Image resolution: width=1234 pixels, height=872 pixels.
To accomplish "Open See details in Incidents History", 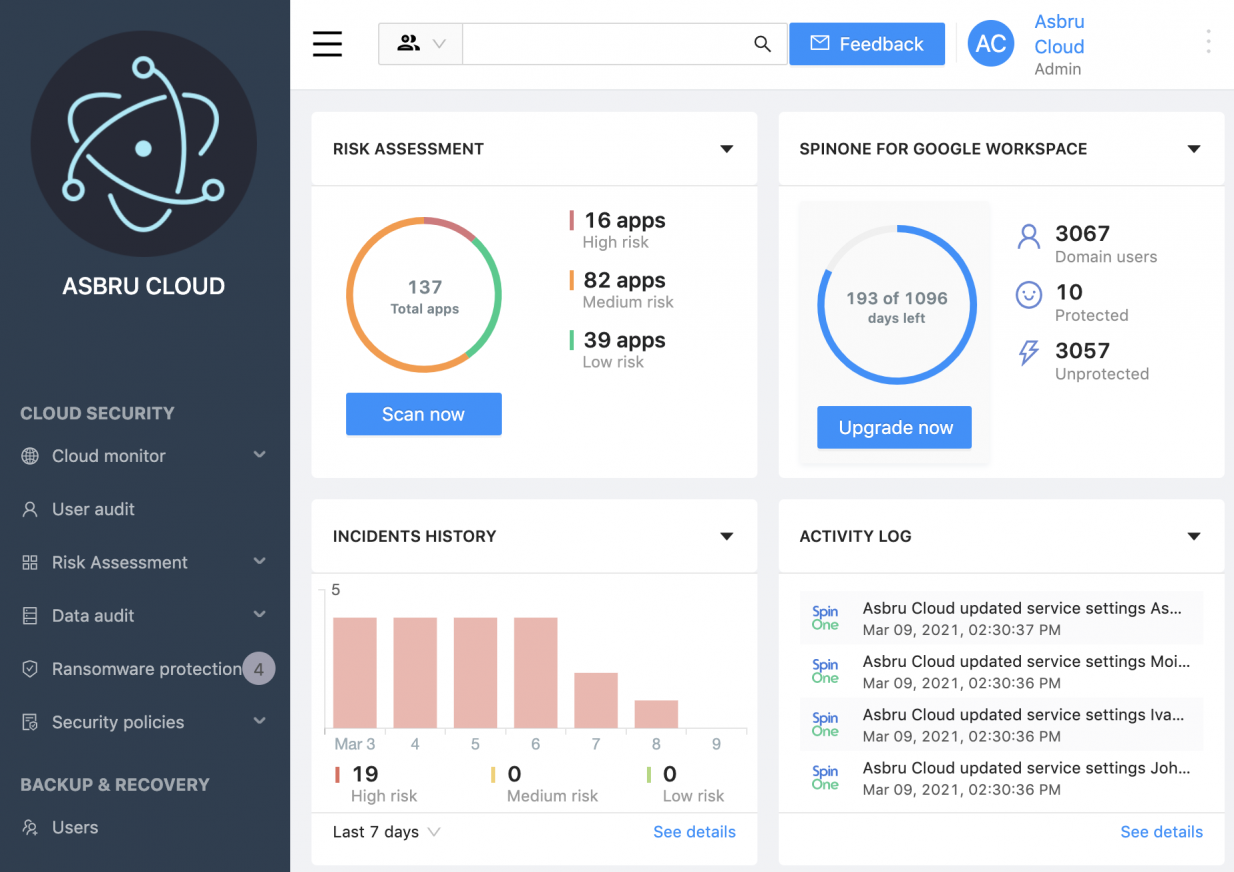I will (x=694, y=832).
